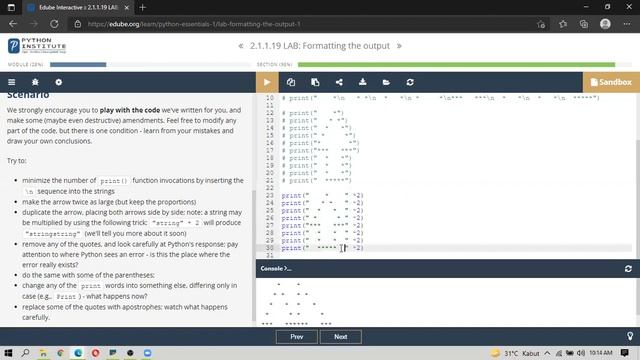Screen dimensions: 640x360
Task: Click the module progress bar
Action: [x=149, y=64]
